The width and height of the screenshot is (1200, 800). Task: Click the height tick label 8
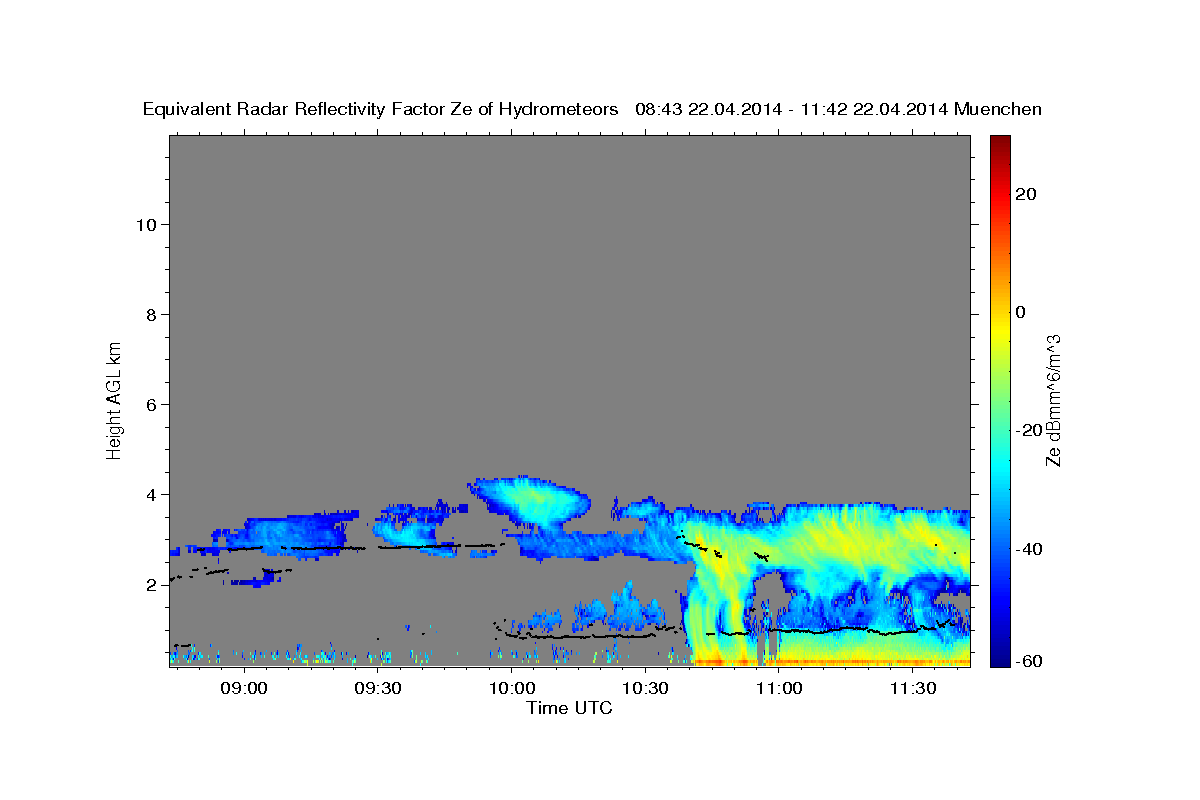click(x=152, y=314)
